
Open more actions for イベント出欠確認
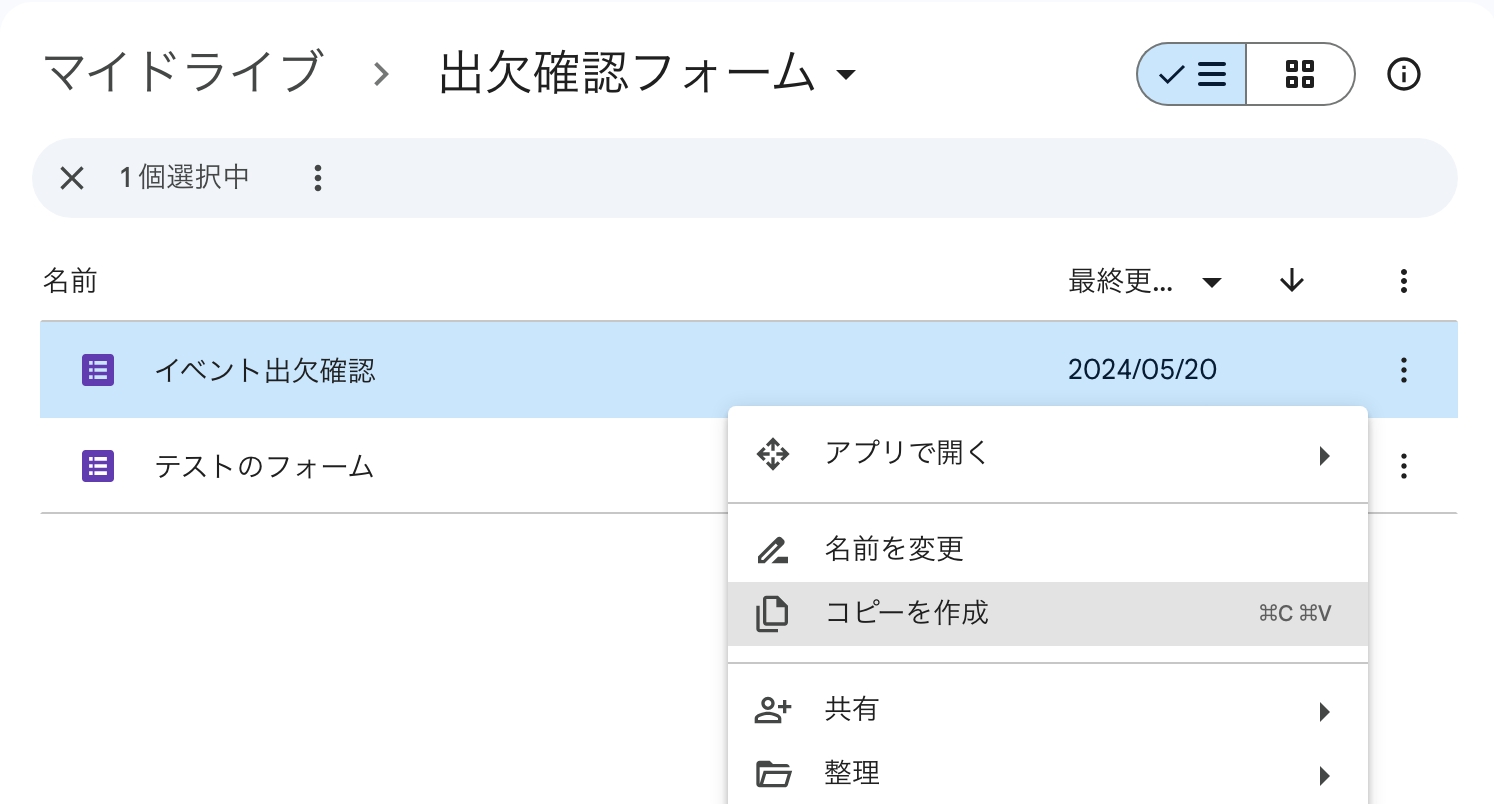pos(1404,370)
